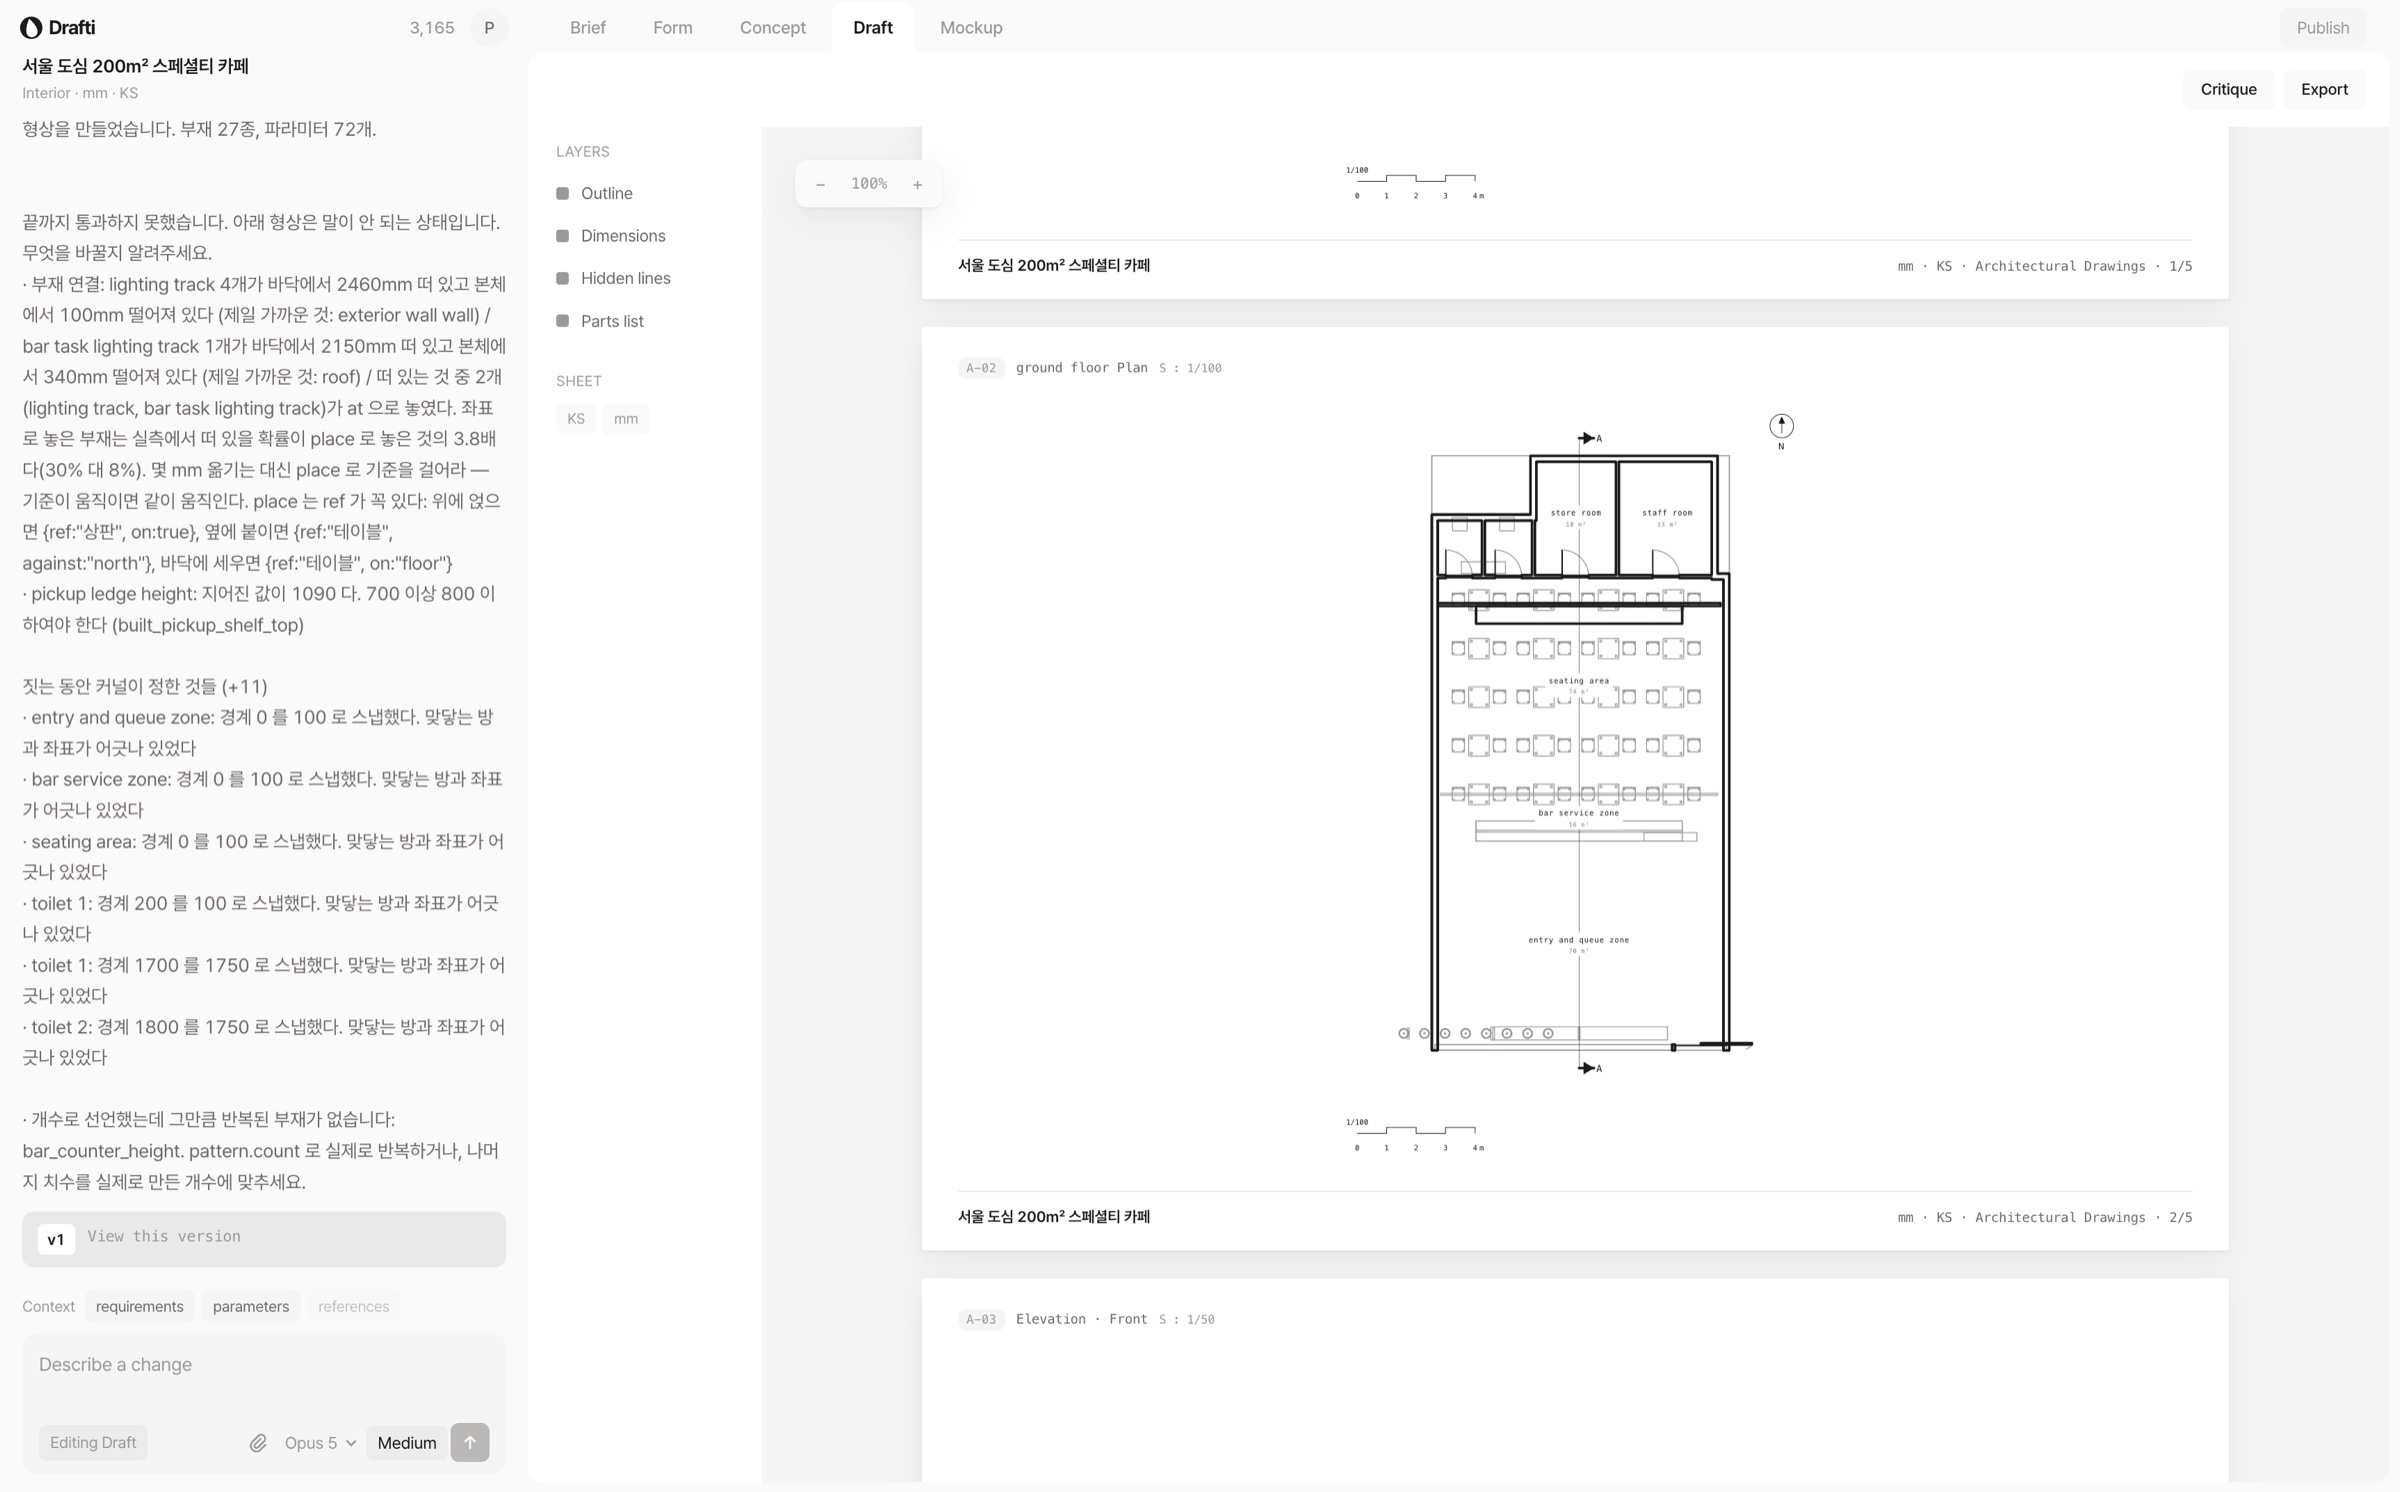Zoom out with the minus button
2400x1492 pixels.
coord(820,184)
